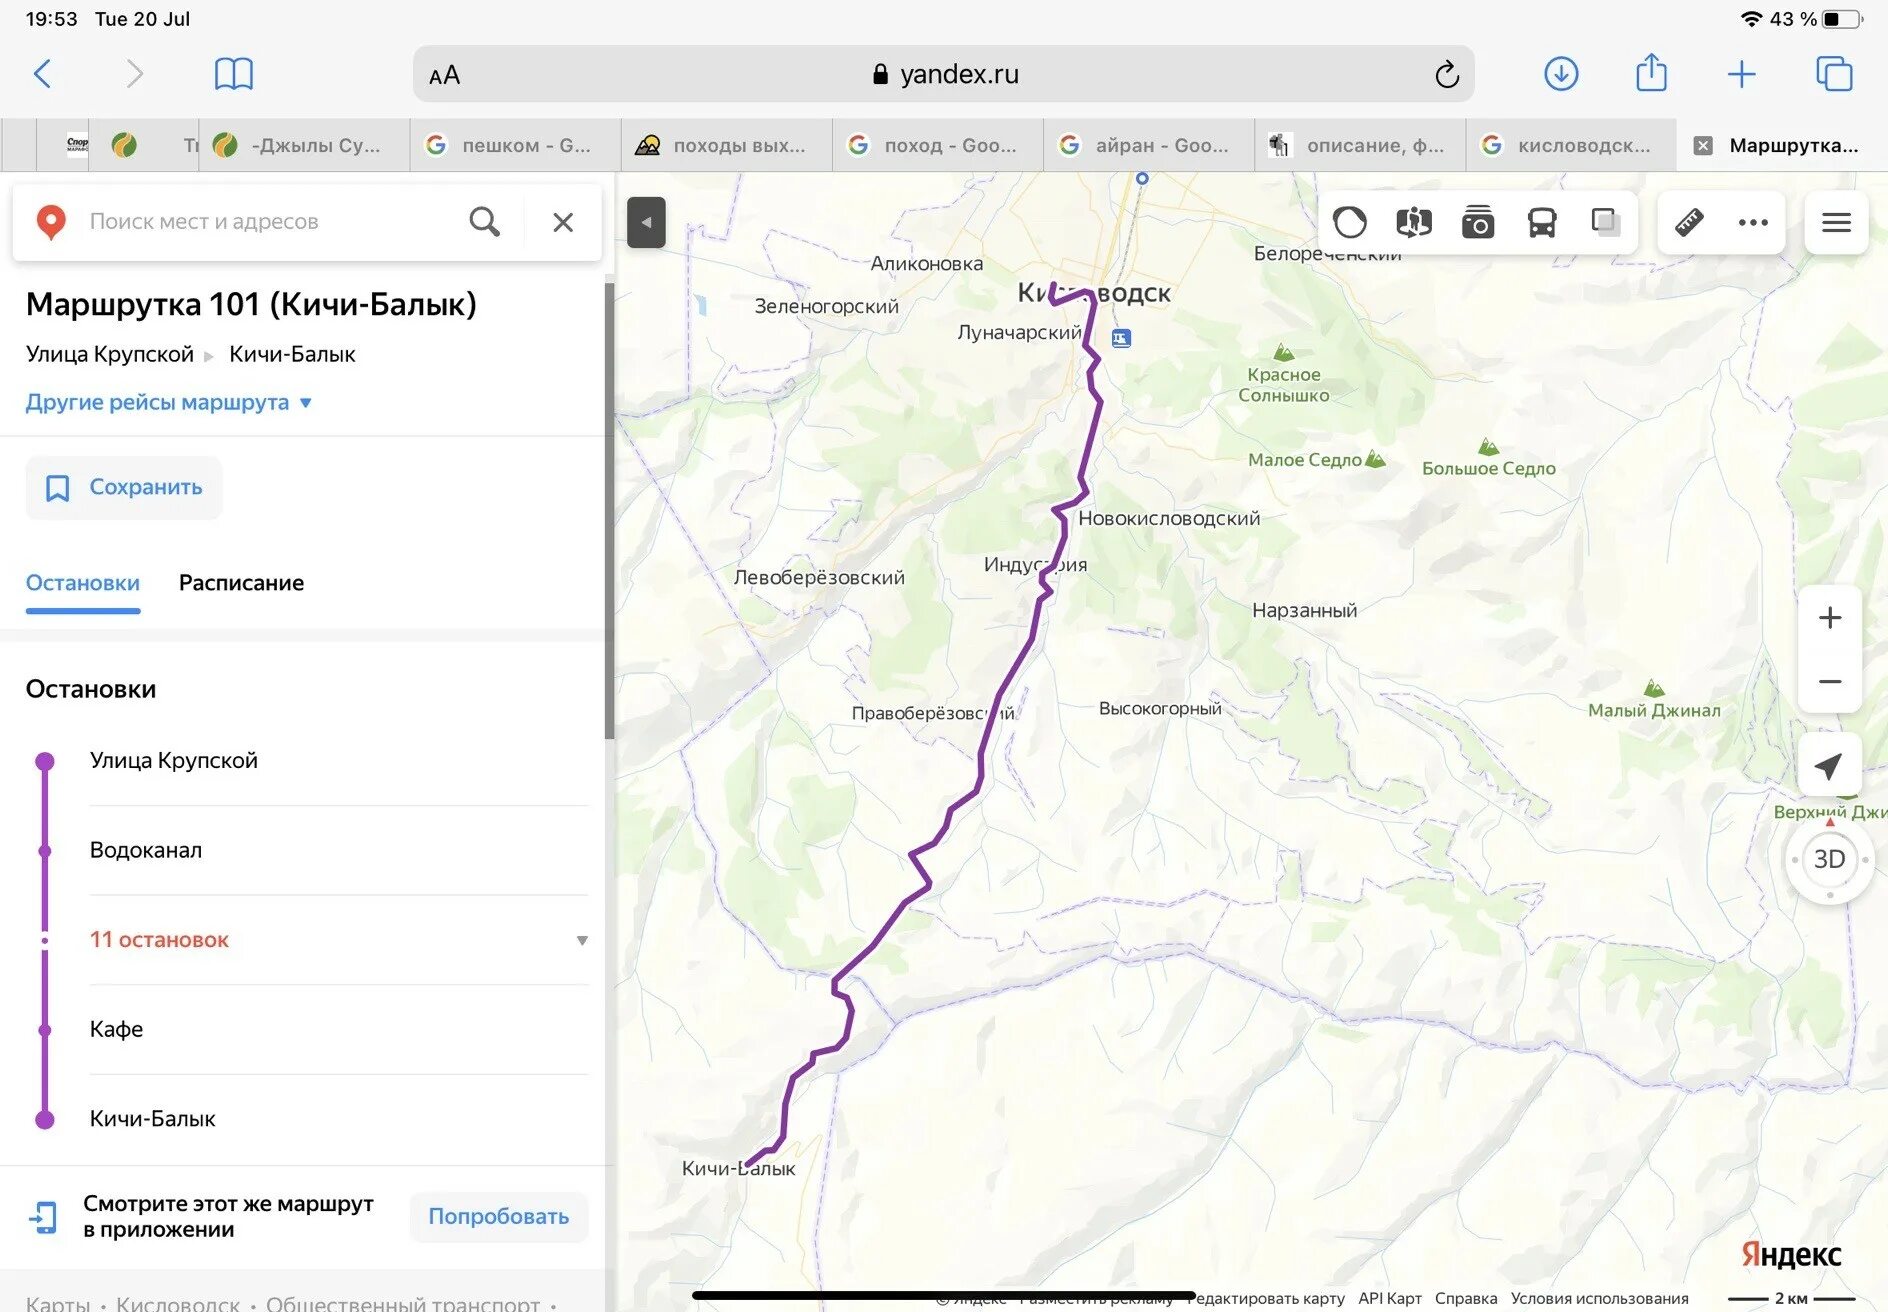Switch to the Остановки tab
1888x1312 pixels.
pos(83,583)
